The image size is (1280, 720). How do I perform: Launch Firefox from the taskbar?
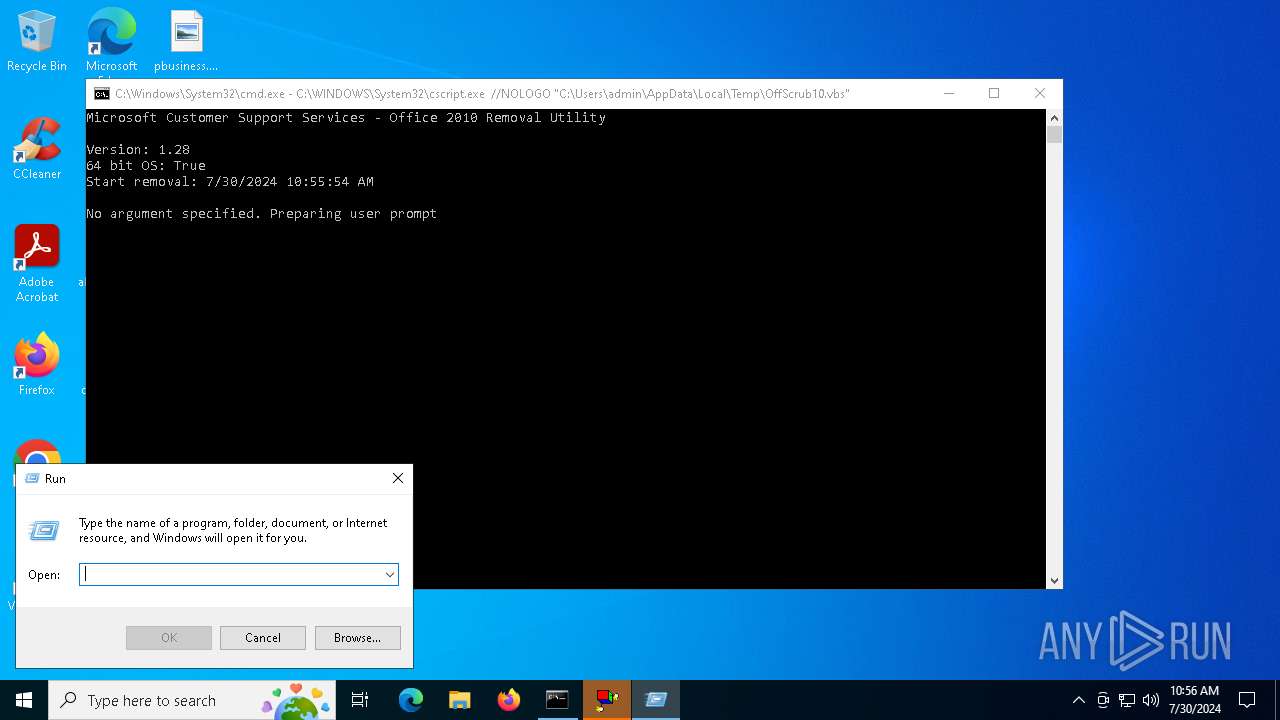coord(509,700)
